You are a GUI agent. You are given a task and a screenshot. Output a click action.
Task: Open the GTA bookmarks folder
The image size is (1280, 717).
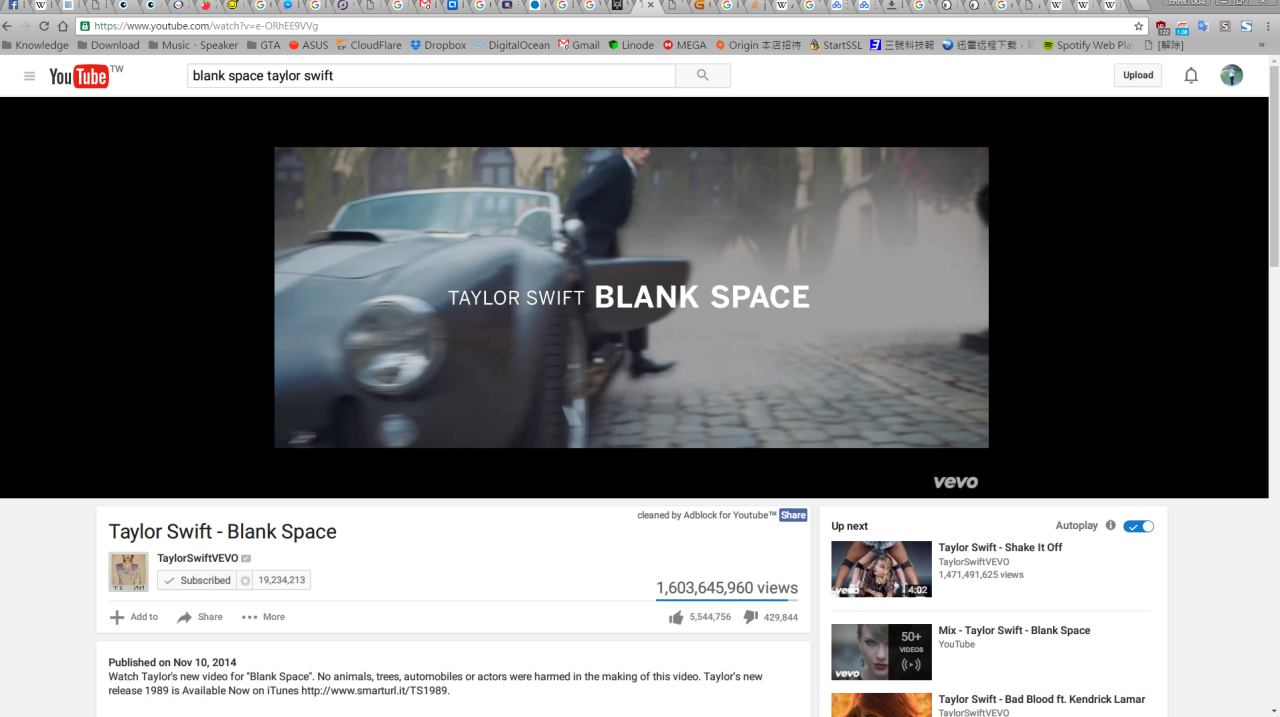pos(262,45)
